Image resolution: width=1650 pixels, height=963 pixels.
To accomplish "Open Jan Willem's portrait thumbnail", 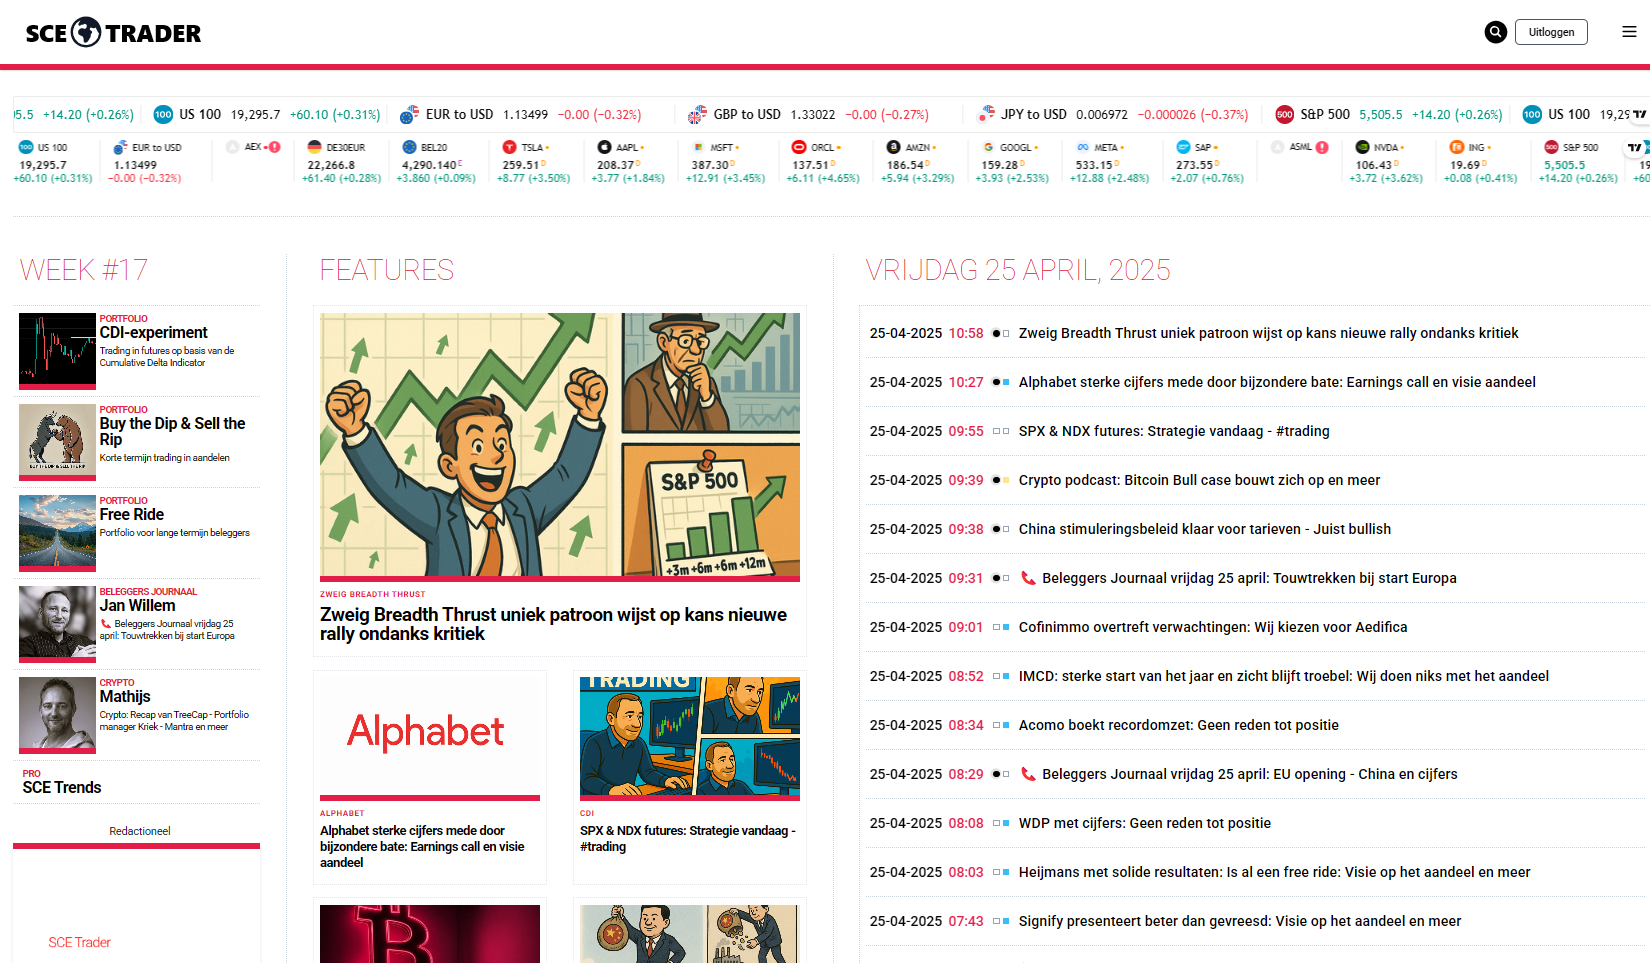I will click(57, 624).
